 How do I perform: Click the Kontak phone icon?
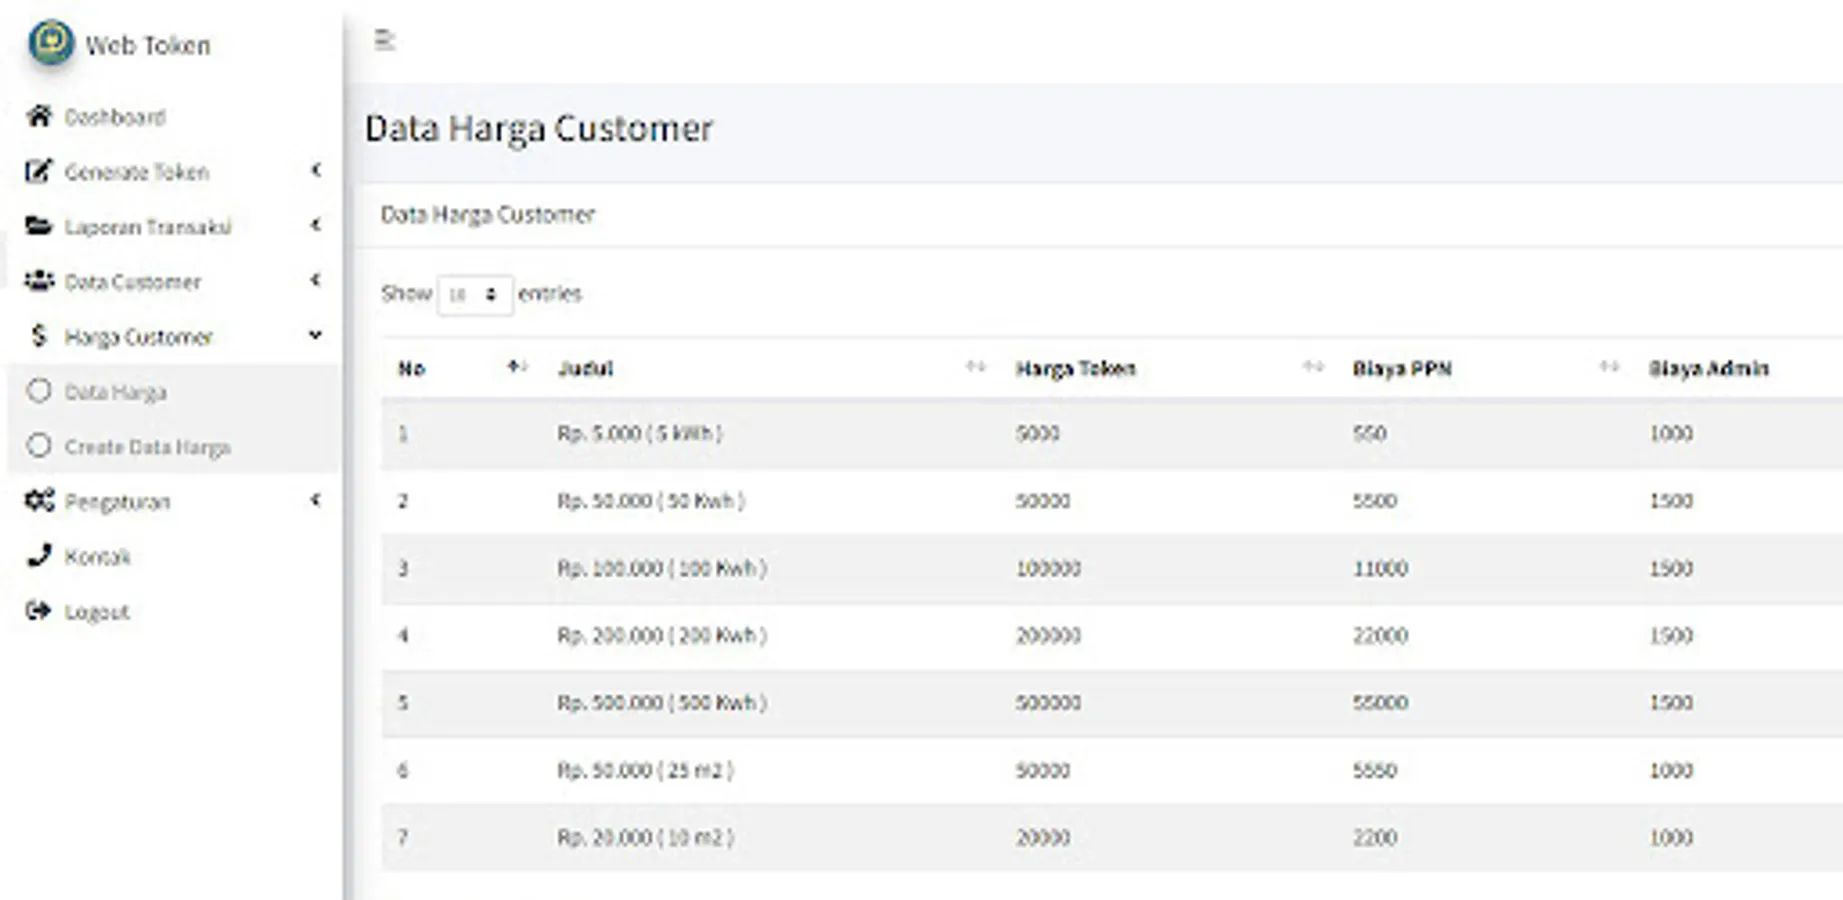tap(39, 556)
